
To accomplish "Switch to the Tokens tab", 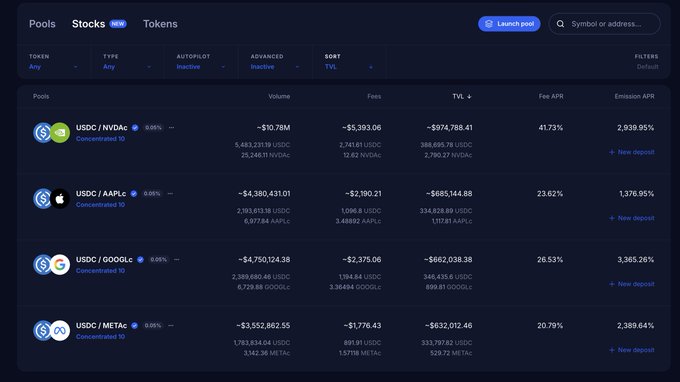I will coord(160,24).
